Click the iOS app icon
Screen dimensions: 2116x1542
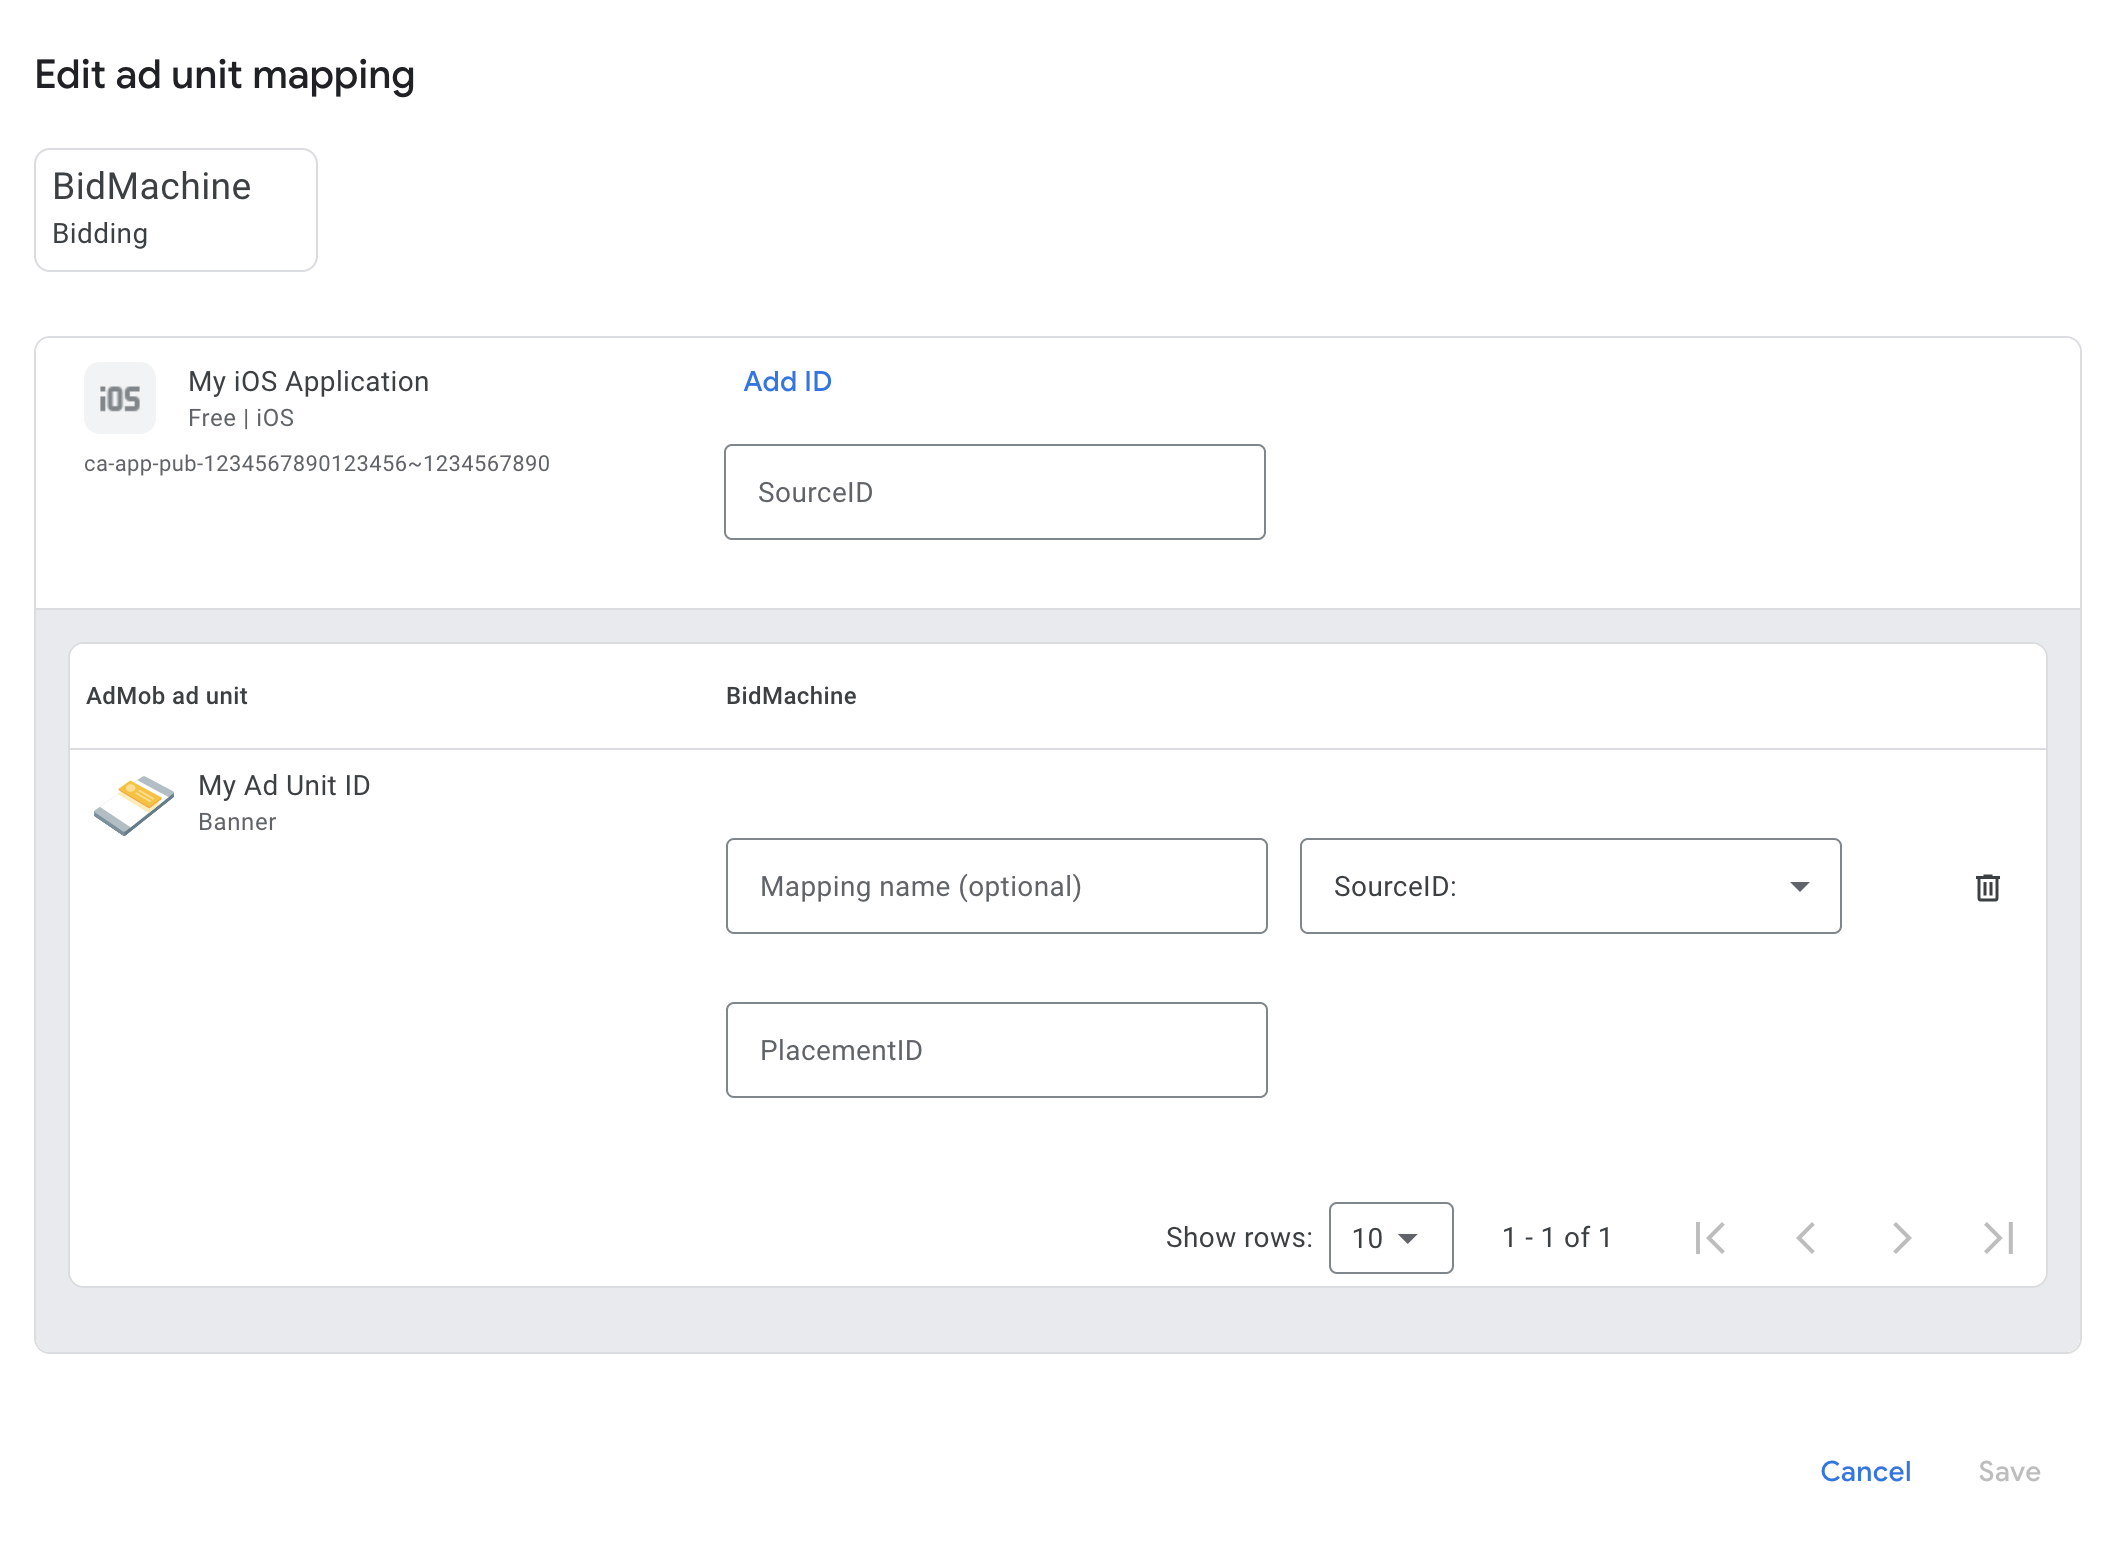point(120,398)
